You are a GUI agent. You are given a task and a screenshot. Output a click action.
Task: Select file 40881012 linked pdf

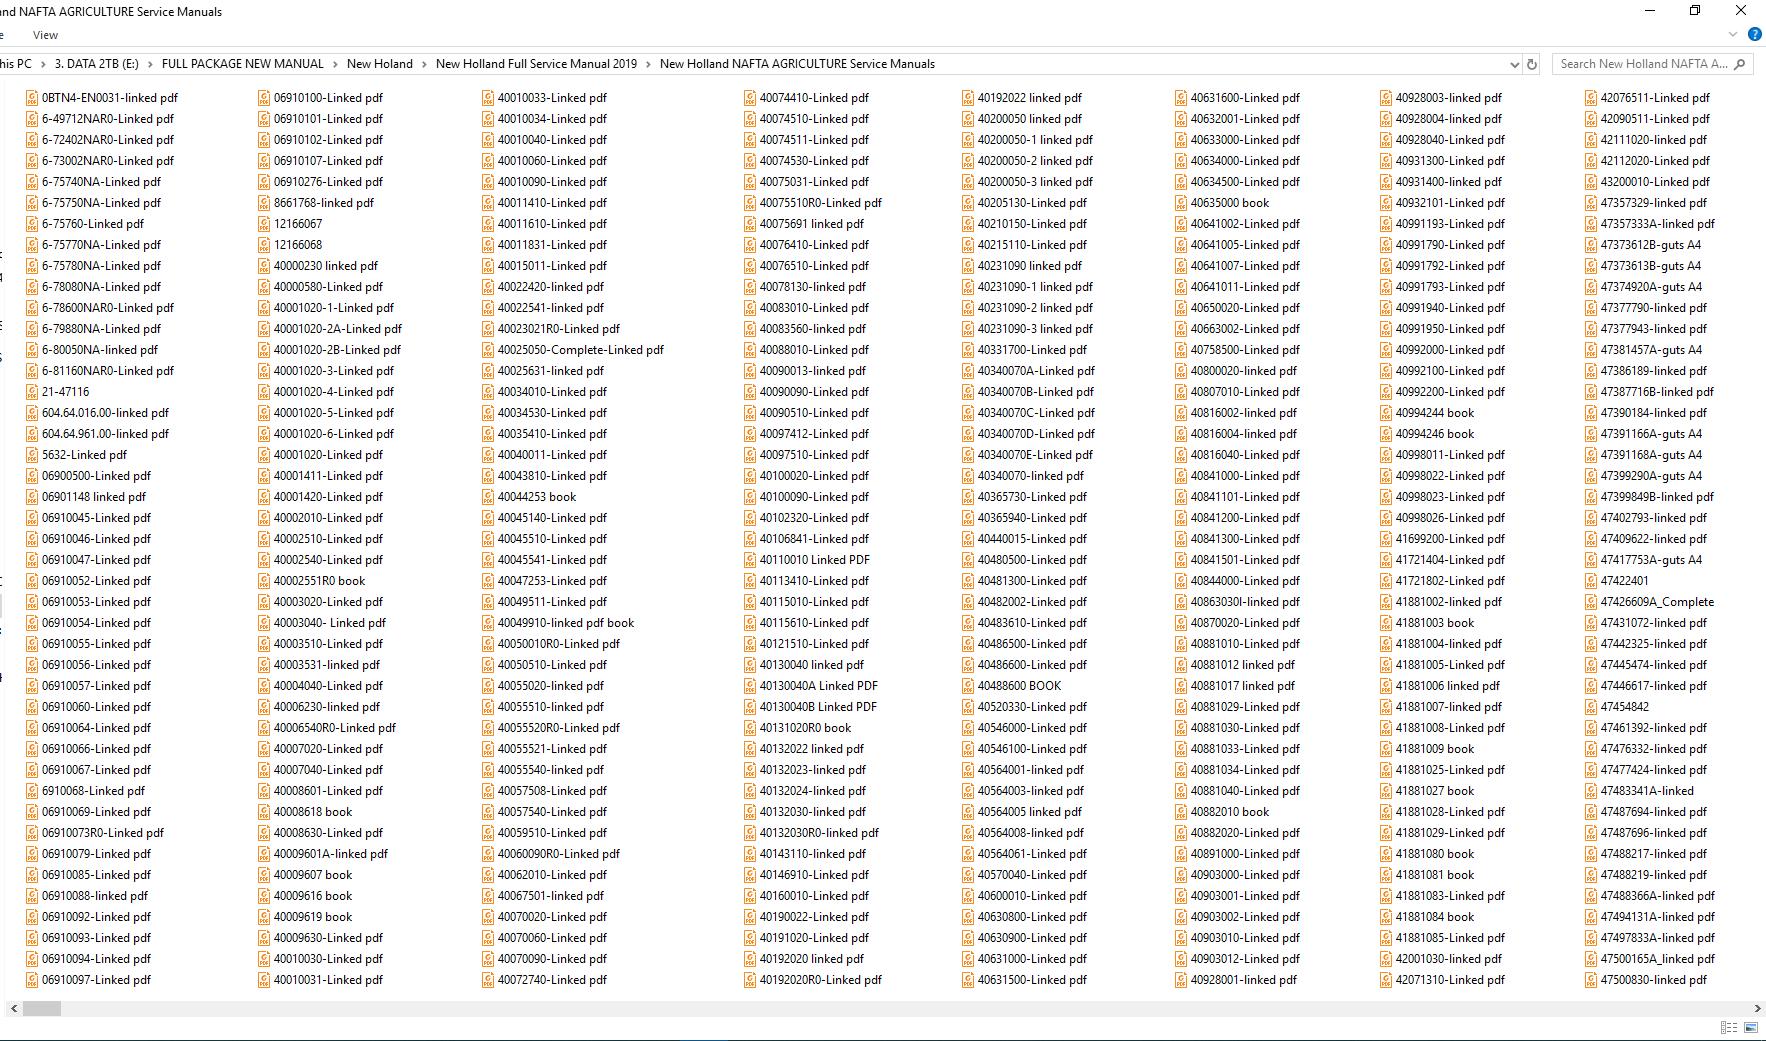coord(1235,665)
